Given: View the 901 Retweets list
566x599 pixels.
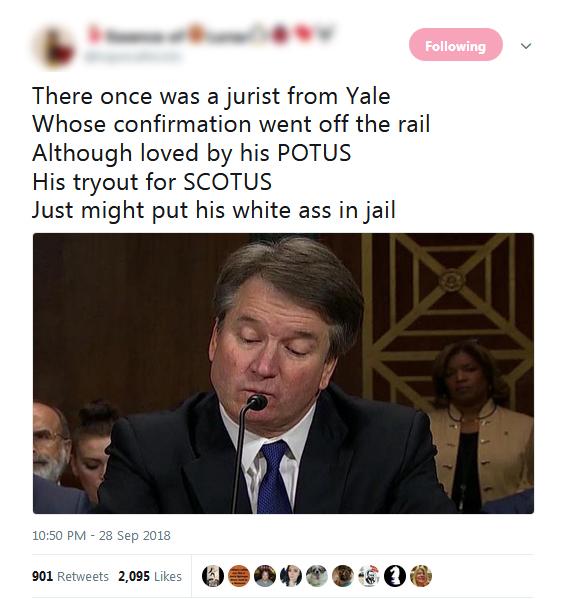Looking at the screenshot, I should pyautogui.click(x=70, y=576).
